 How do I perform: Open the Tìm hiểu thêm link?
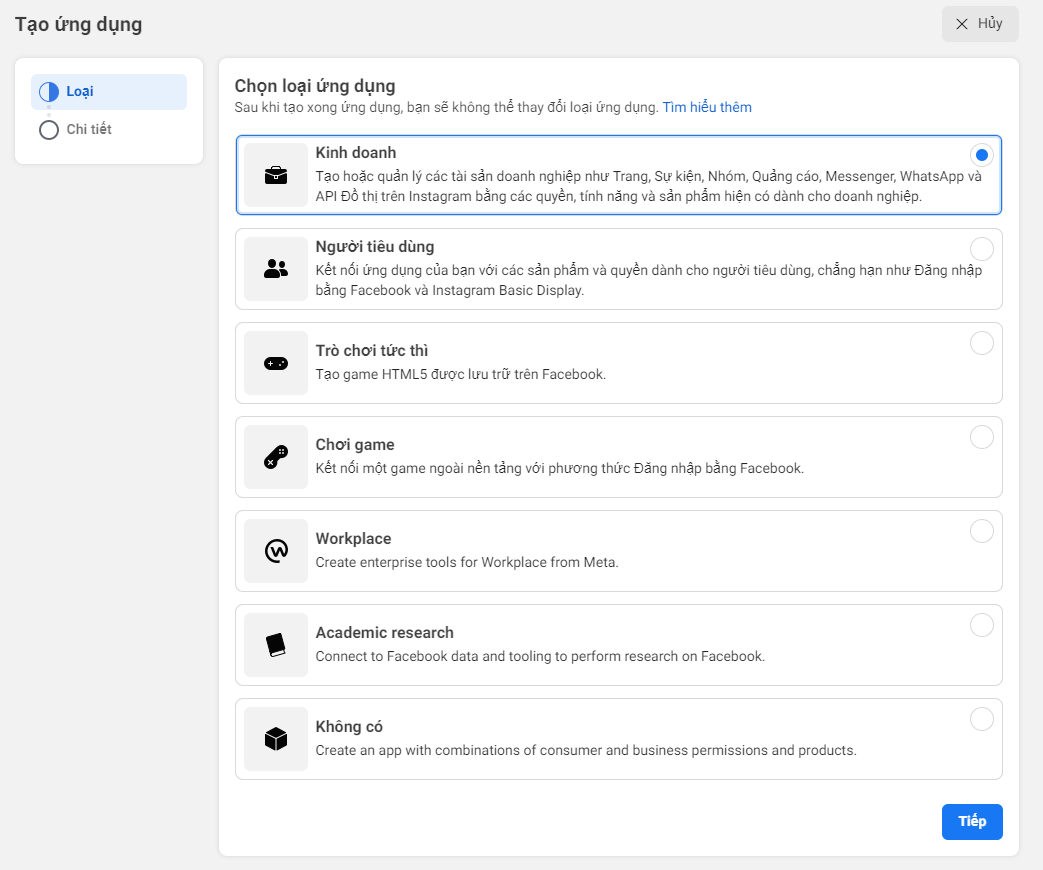706,107
